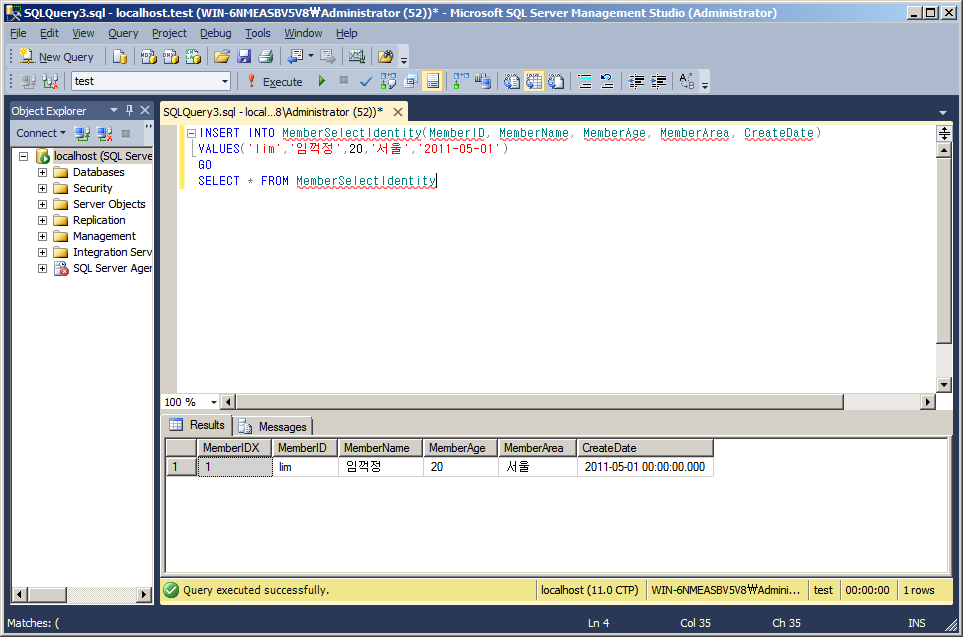This screenshot has height=637, width=963.
Task: Click the Open File folder icon
Action: point(222,57)
